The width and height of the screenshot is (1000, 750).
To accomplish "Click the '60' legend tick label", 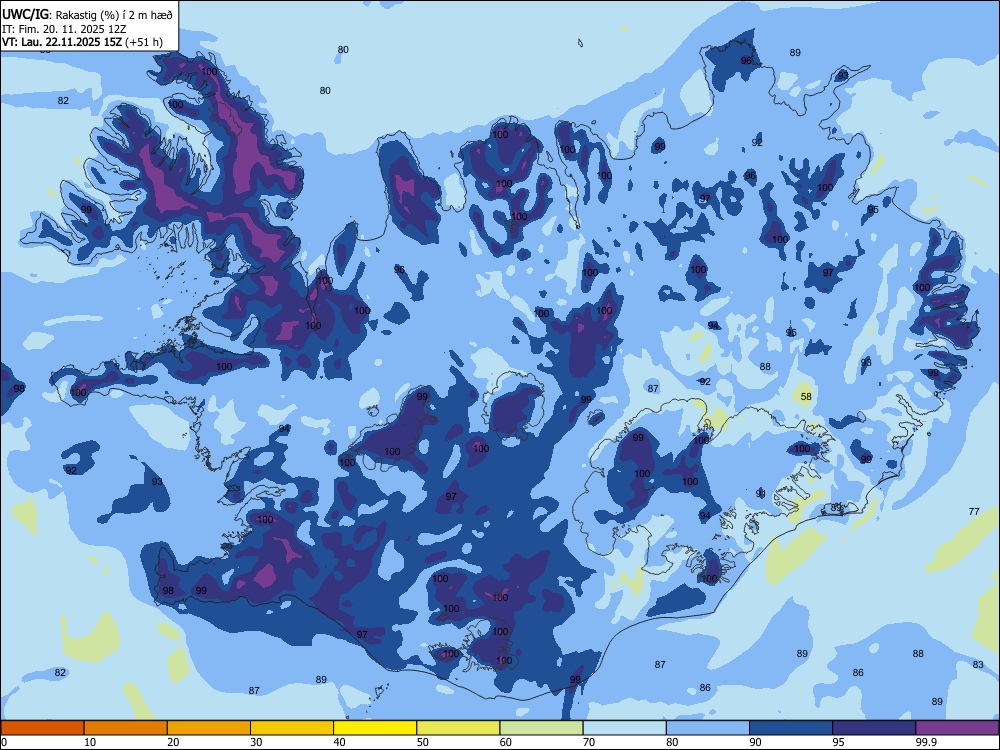I will 506,742.
